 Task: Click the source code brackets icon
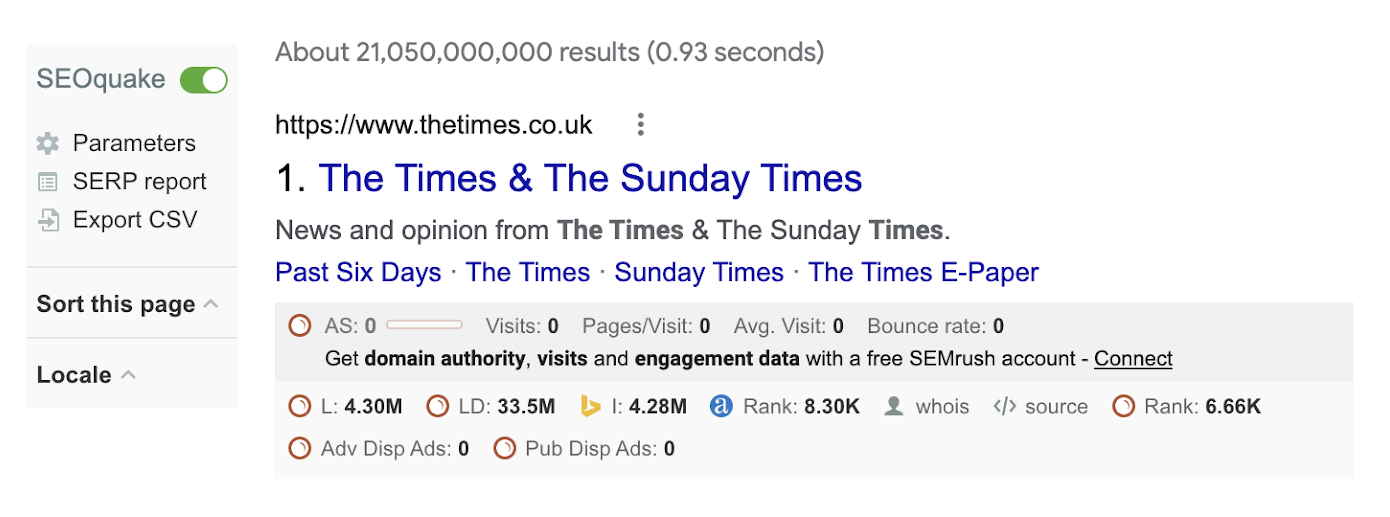pyautogui.click(x=1005, y=406)
